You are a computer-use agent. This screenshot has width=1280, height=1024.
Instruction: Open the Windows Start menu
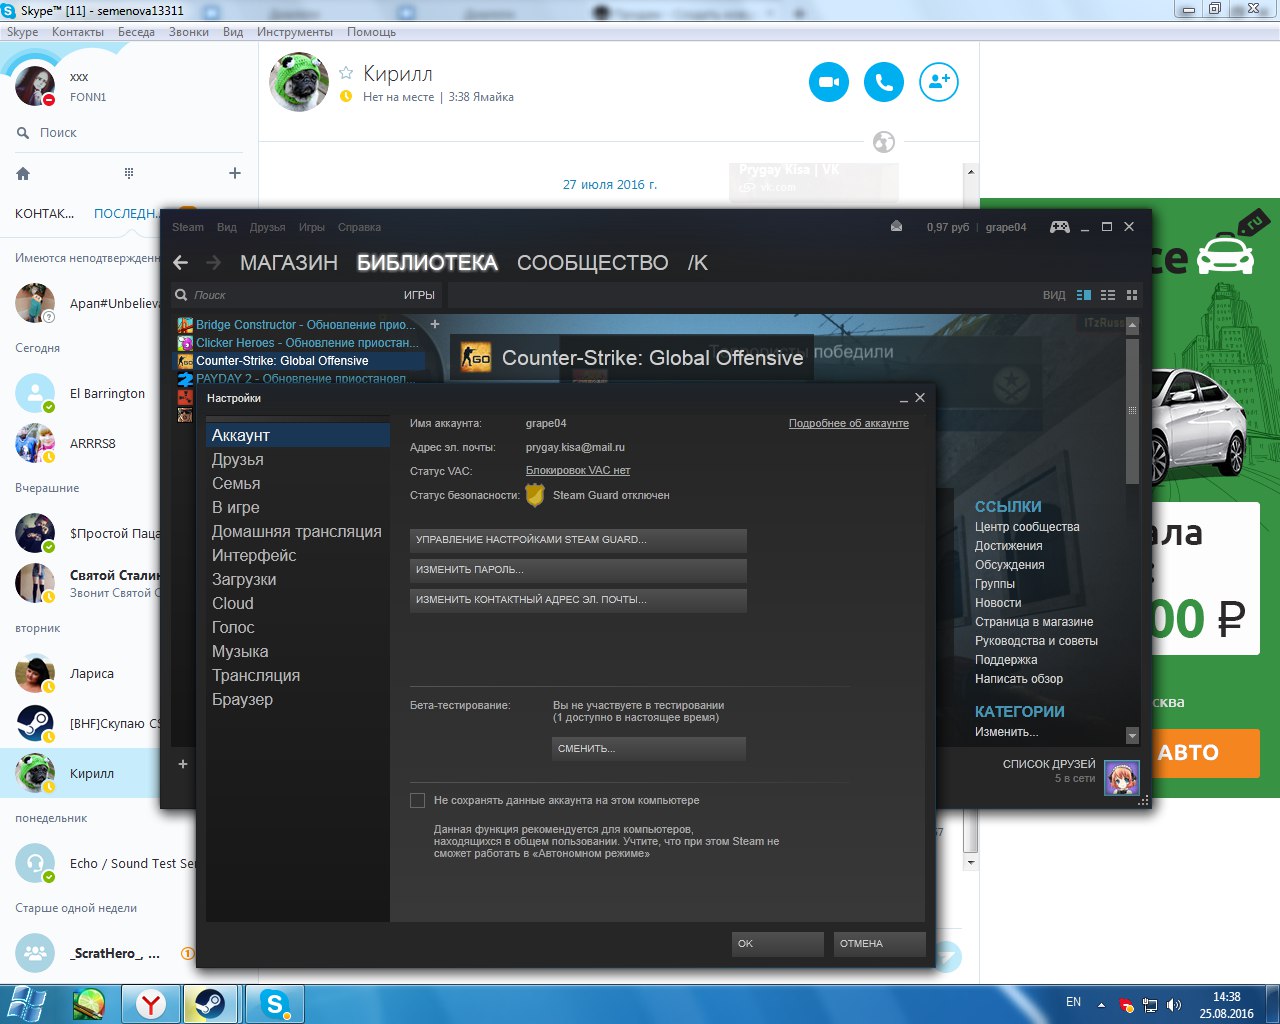[25, 1004]
